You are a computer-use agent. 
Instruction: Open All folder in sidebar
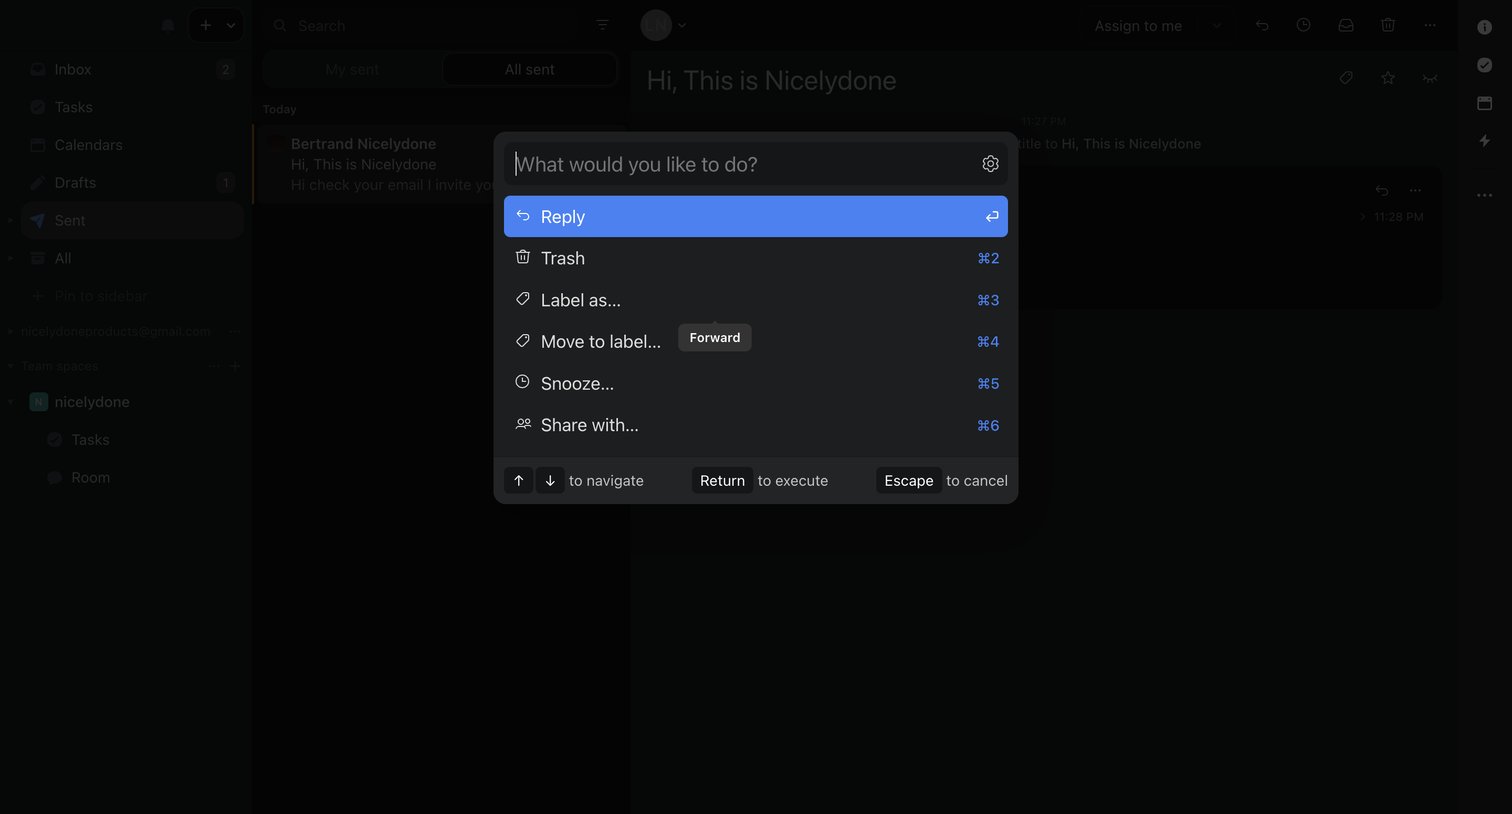(x=132, y=258)
